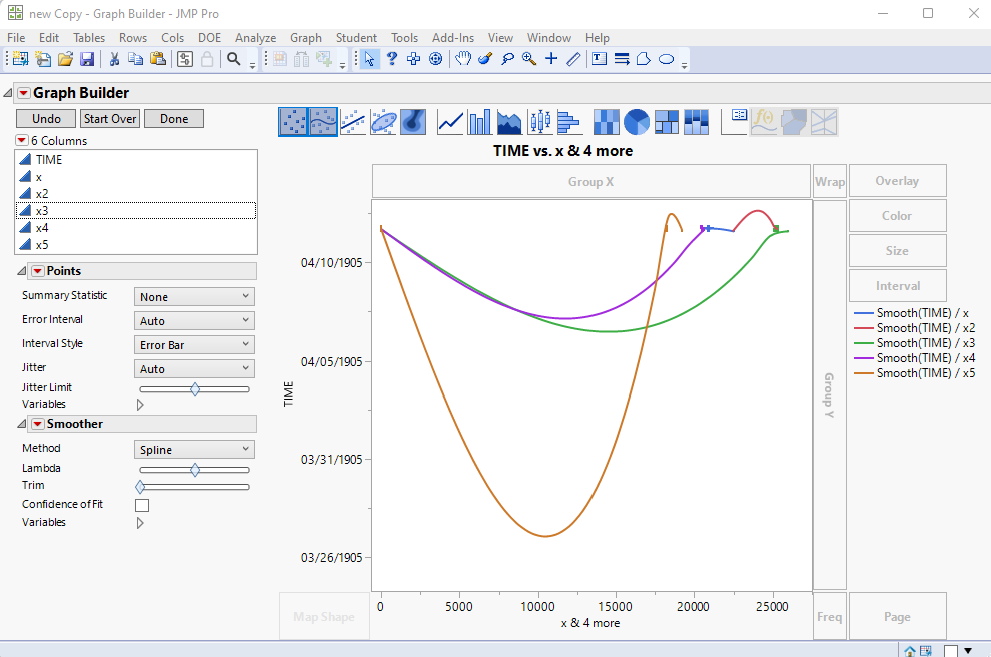Viewport: 991px width, 657px height.
Task: Click the Color drop zone
Action: (x=897, y=215)
